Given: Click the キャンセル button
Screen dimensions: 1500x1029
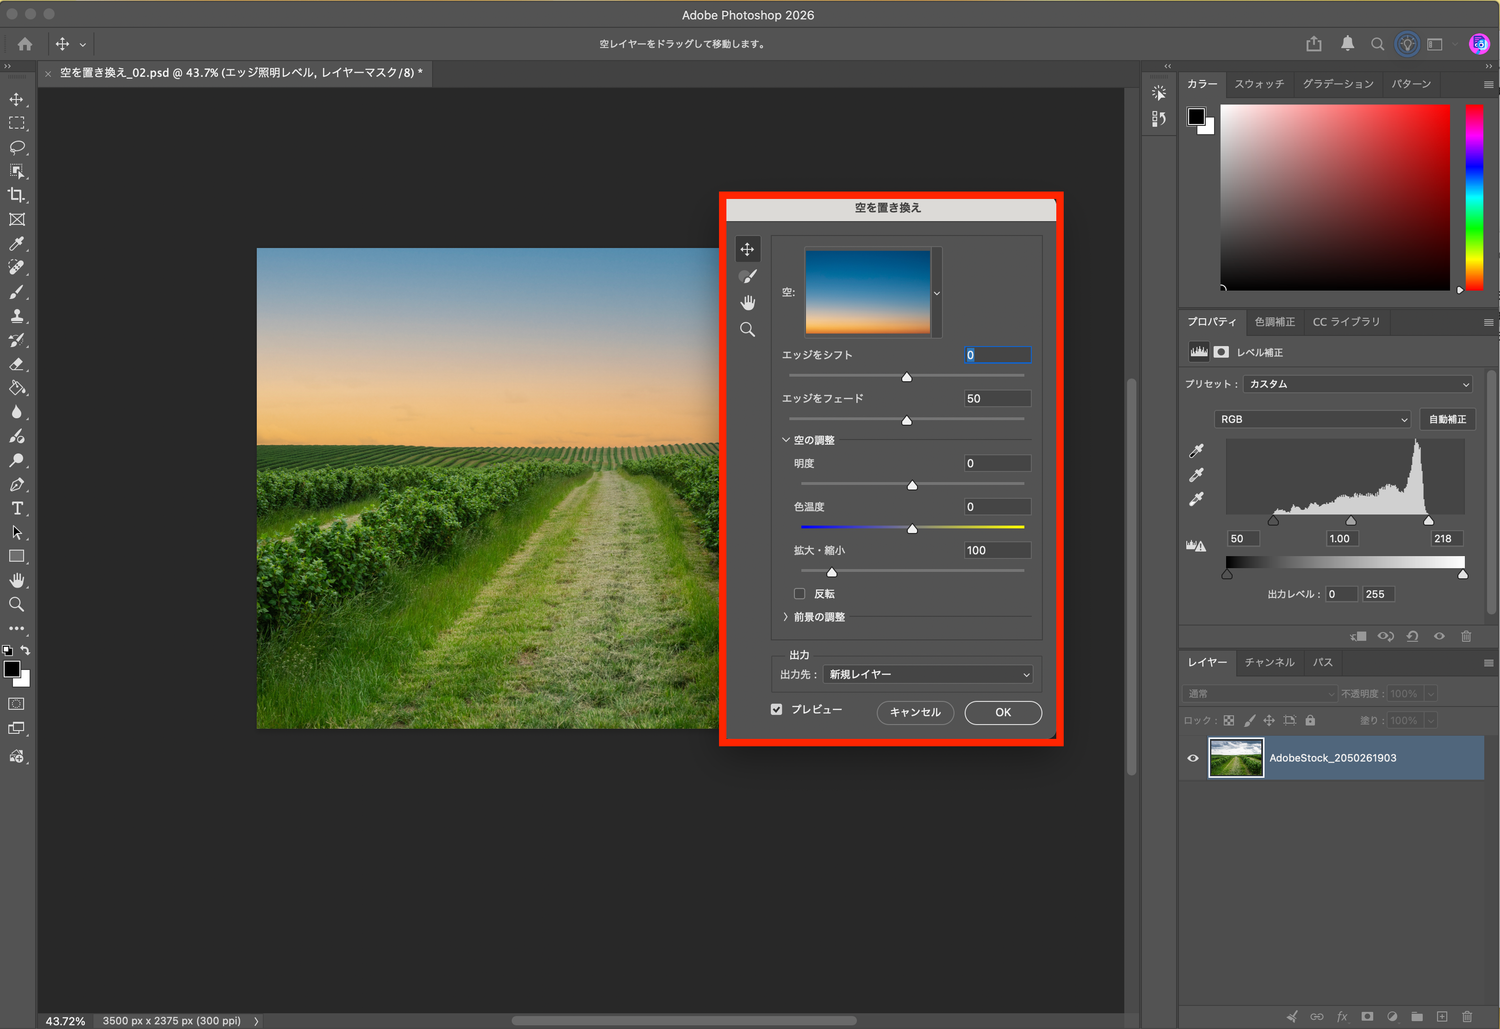Looking at the screenshot, I should [x=915, y=713].
